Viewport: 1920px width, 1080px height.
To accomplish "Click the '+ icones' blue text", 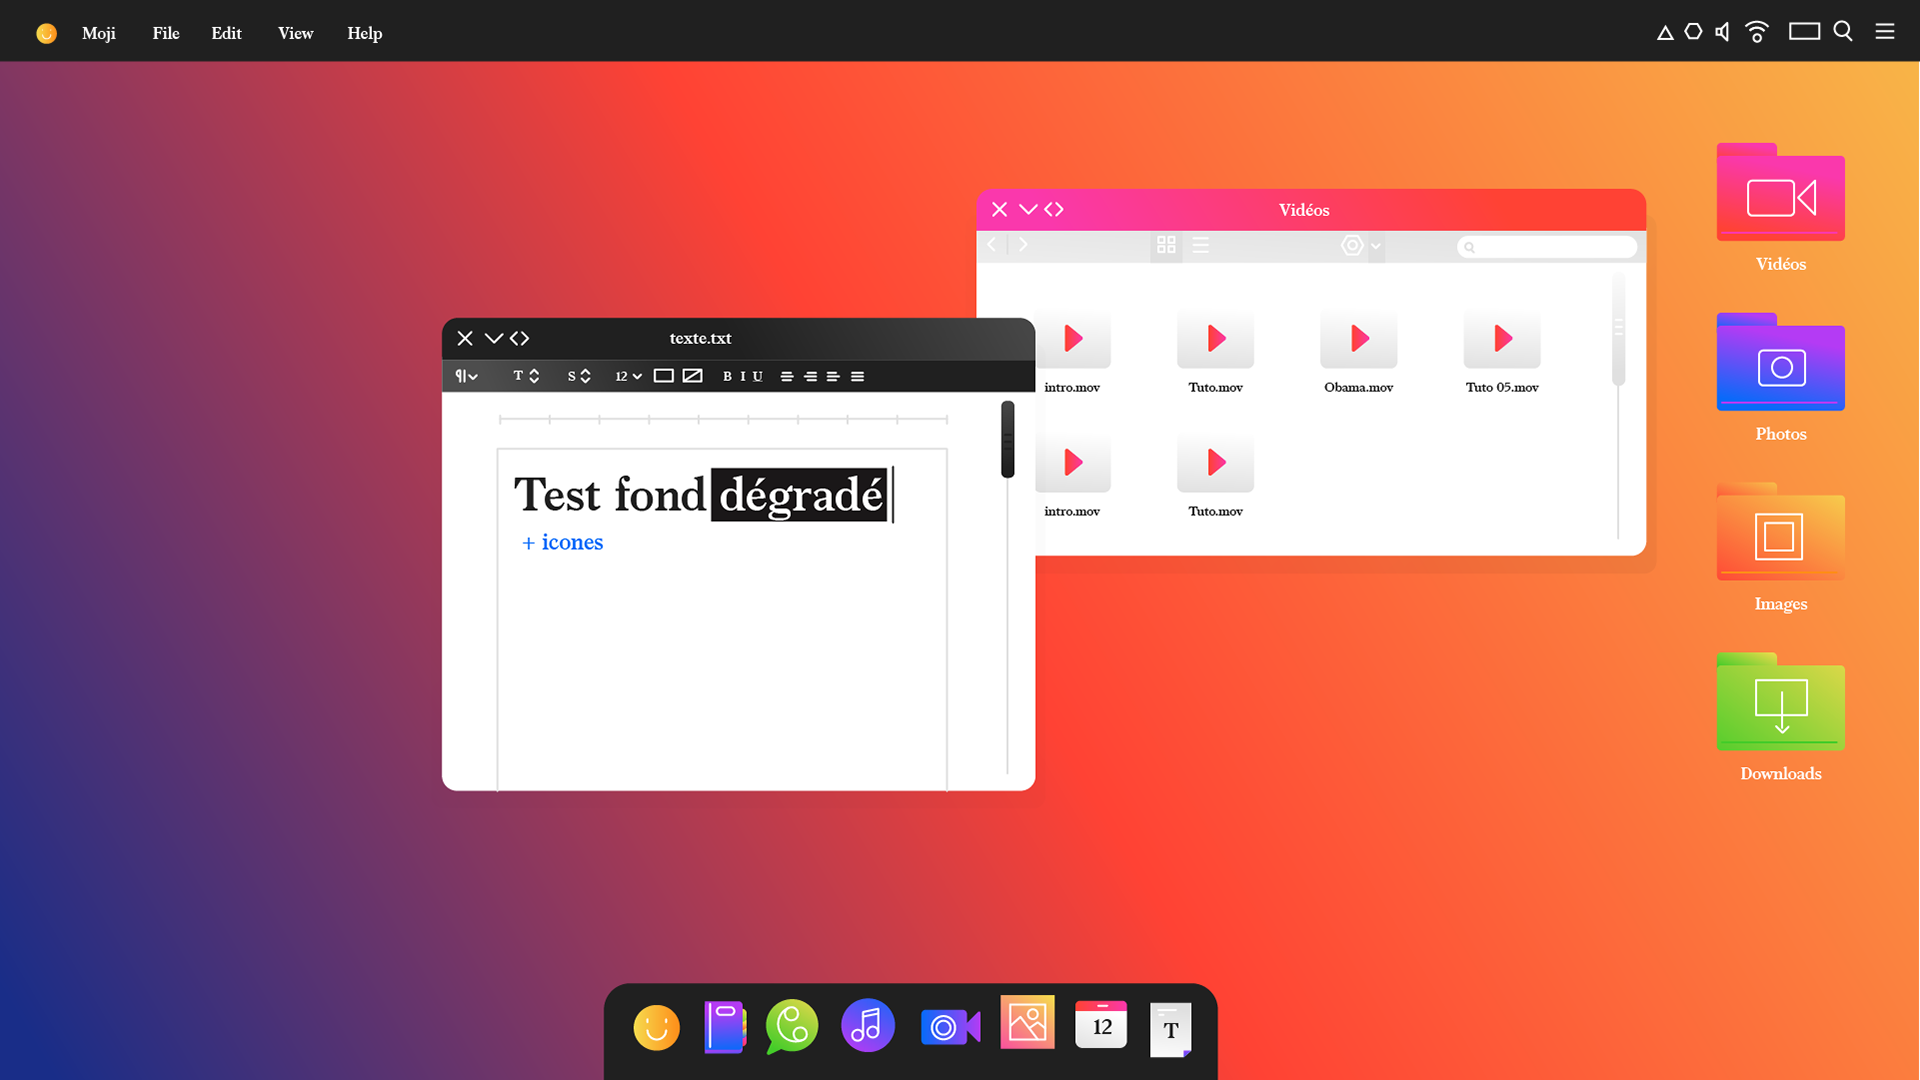I will click(x=562, y=543).
